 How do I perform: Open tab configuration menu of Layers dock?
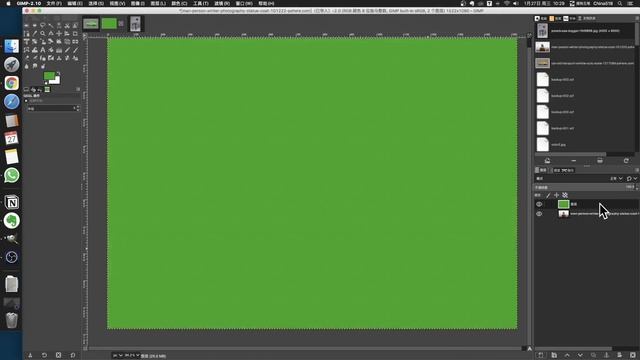pos(637,170)
